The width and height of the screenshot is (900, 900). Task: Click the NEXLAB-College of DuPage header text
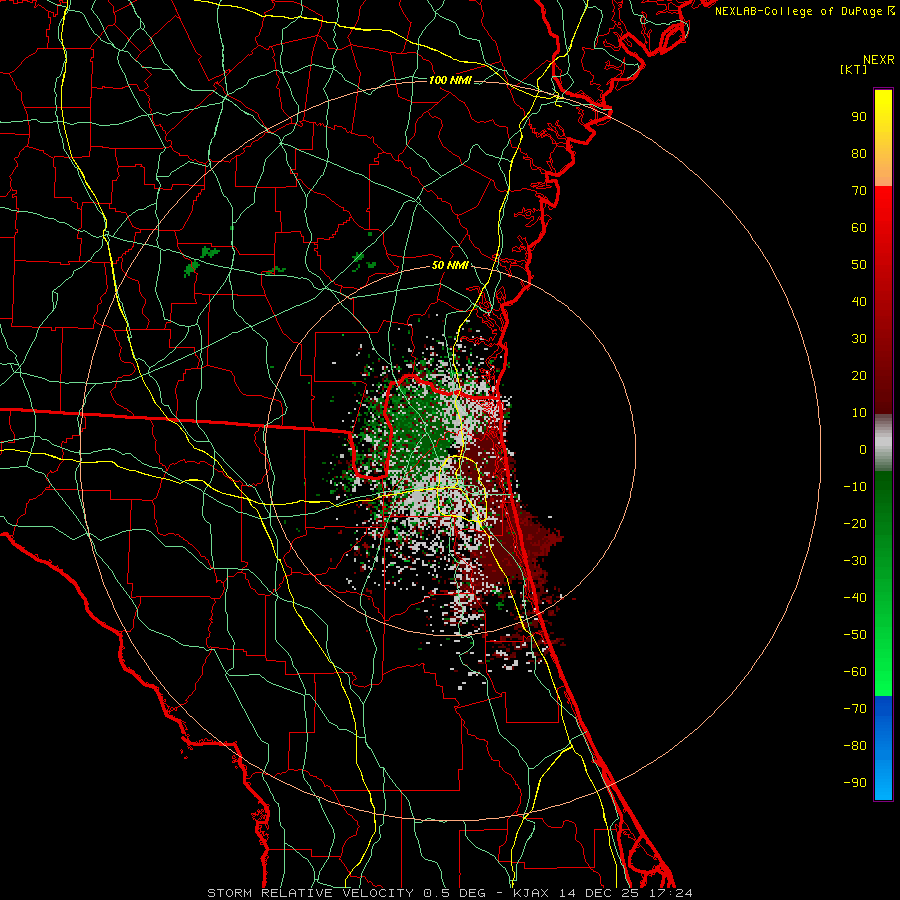pyautogui.click(x=805, y=11)
